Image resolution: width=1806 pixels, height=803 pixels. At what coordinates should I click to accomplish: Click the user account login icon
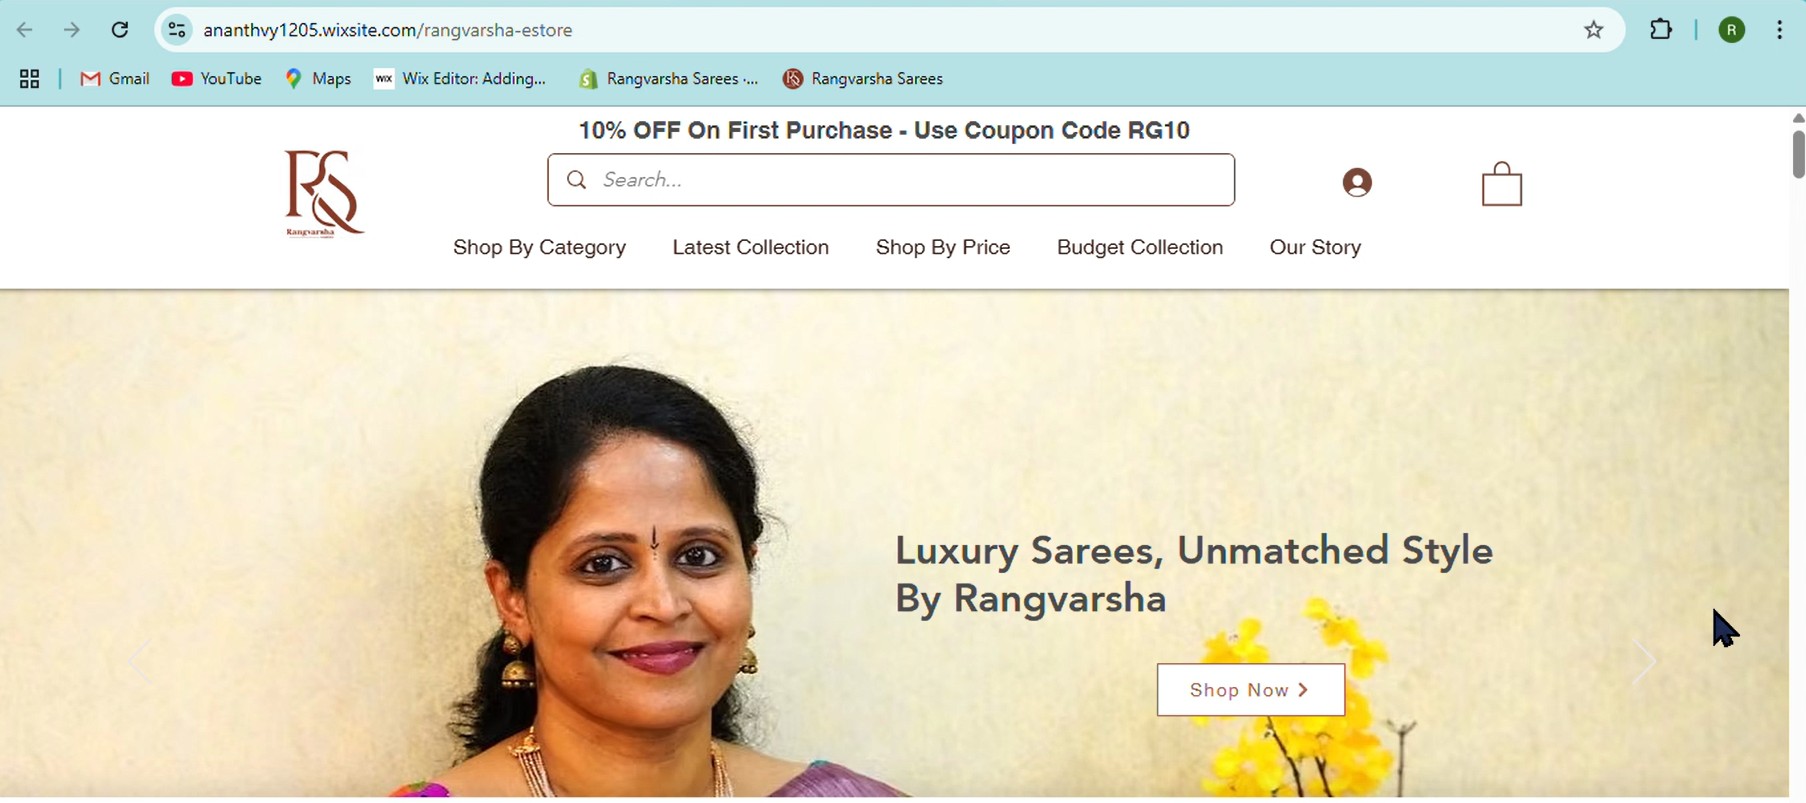click(x=1357, y=183)
